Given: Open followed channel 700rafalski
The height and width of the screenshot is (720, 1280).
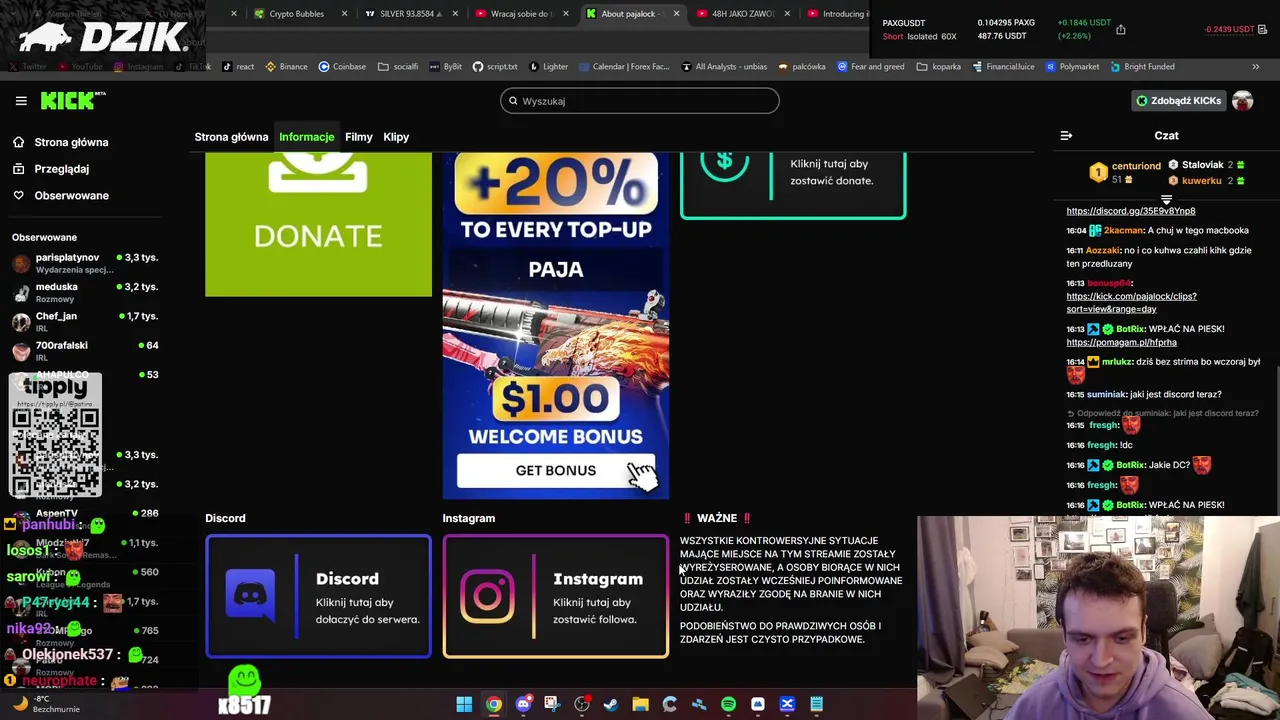Looking at the screenshot, I should (x=84, y=350).
